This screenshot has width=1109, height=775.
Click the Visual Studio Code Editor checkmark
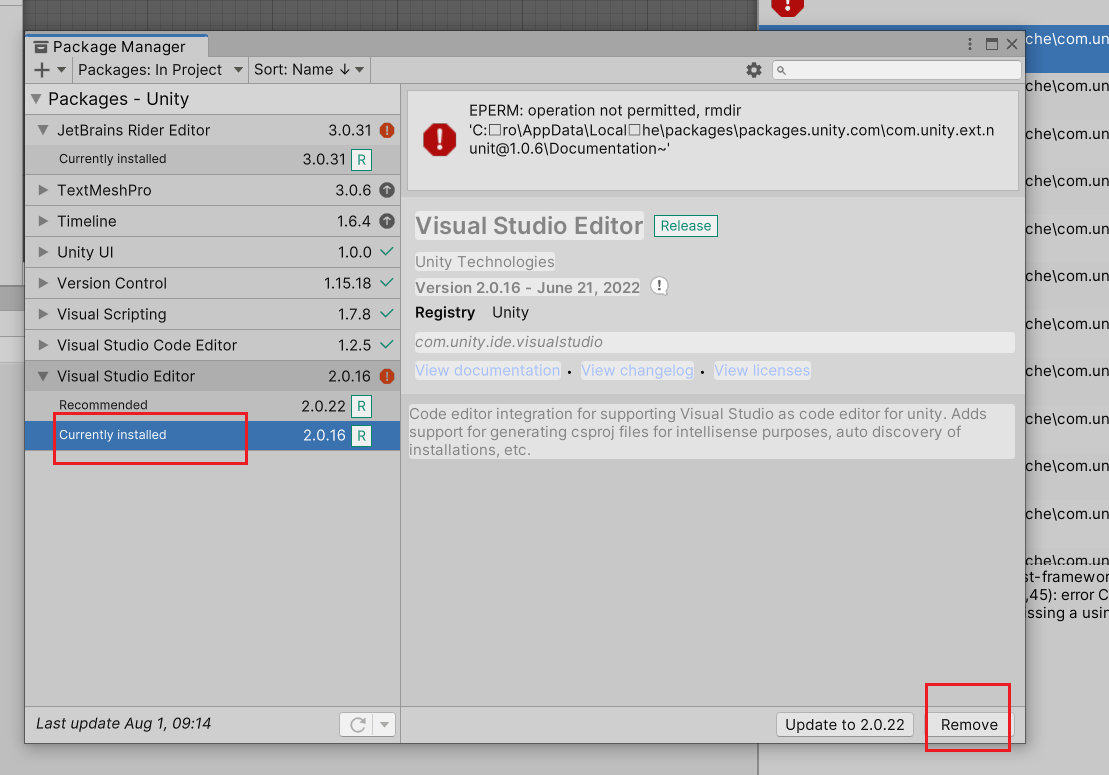[x=387, y=344]
